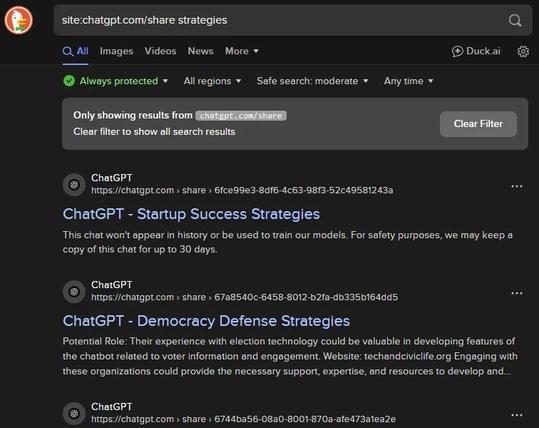Screen dimensions: 539x428
Task: Focus the search query input field
Action: [x=282, y=20]
